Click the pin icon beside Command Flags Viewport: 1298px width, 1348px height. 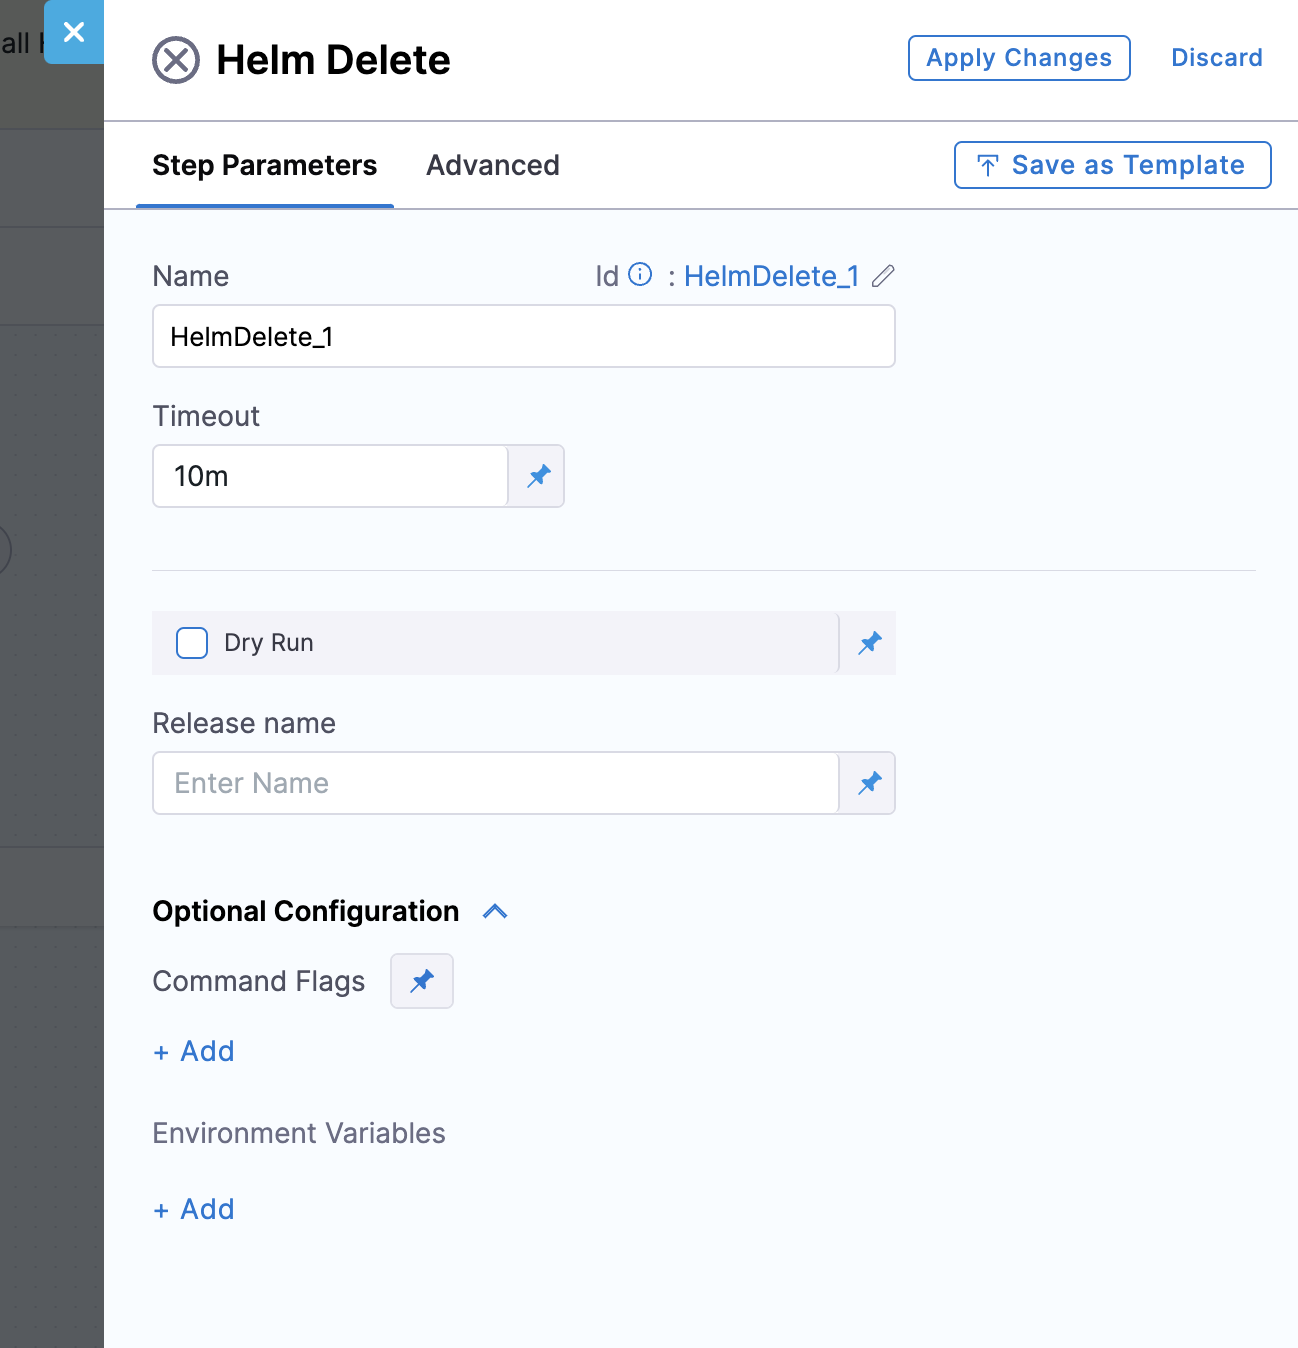tap(421, 981)
